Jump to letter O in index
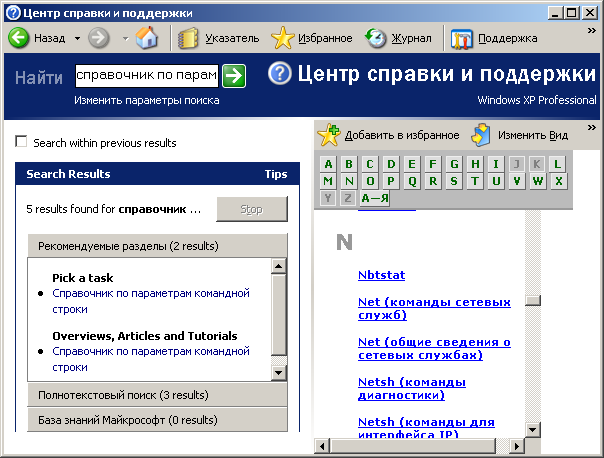 [370, 181]
